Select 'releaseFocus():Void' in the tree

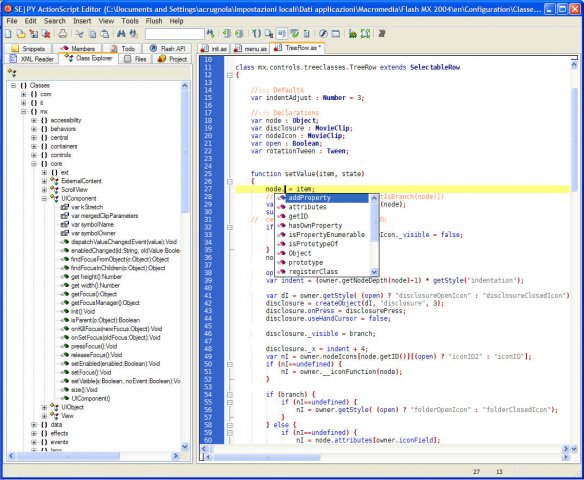click(x=96, y=355)
